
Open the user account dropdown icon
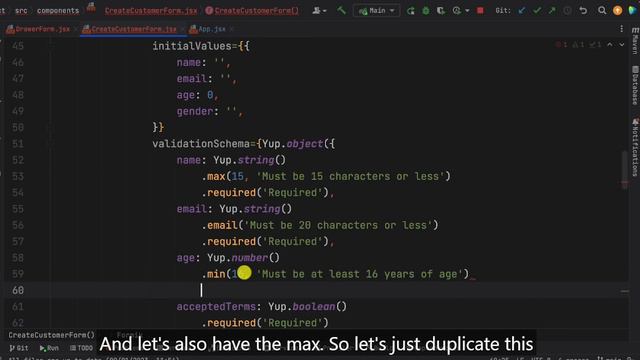[319, 11]
